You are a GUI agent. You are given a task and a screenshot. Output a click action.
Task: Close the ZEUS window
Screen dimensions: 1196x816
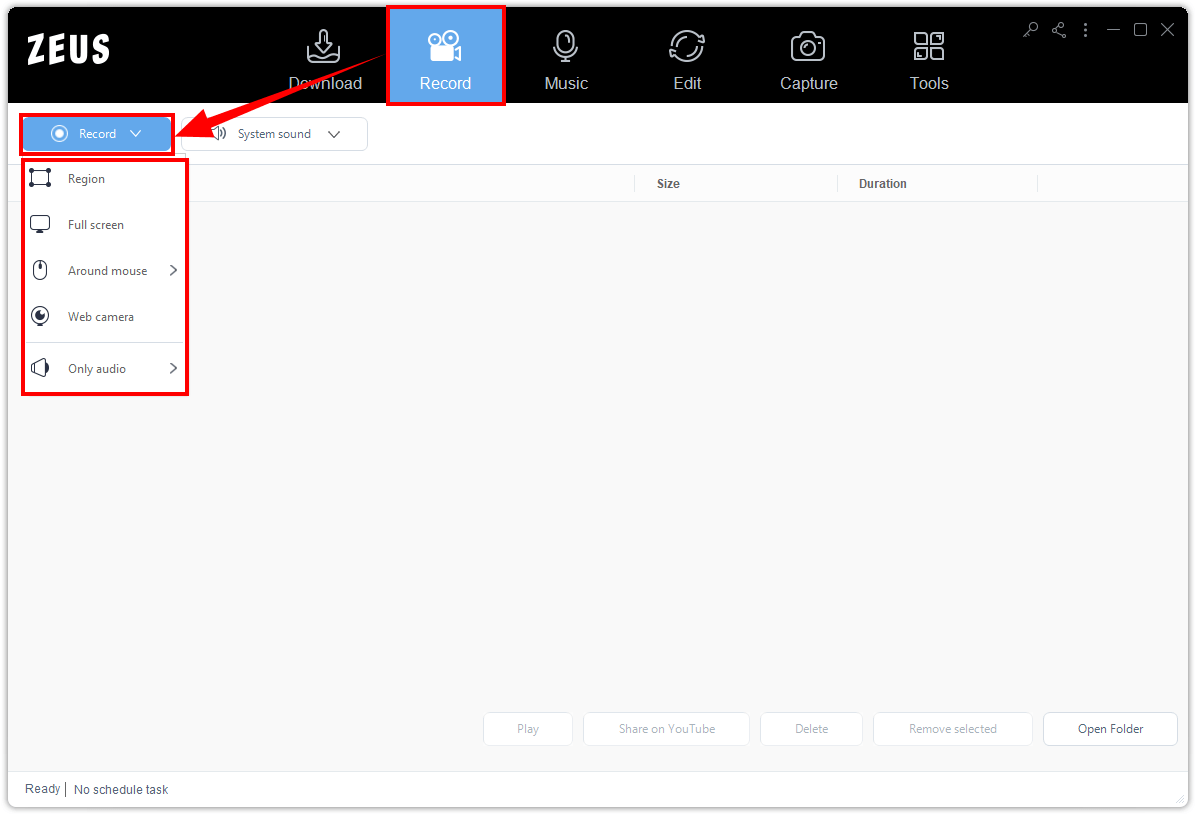pyautogui.click(x=1167, y=30)
